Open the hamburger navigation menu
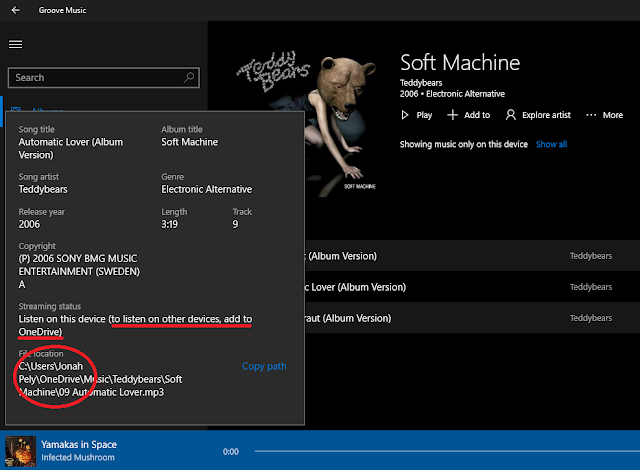This screenshot has width=640, height=470. pos(16,44)
